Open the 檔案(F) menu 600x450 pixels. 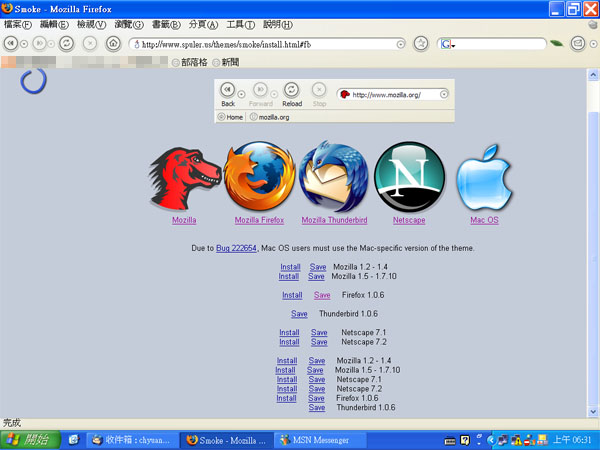coord(18,24)
